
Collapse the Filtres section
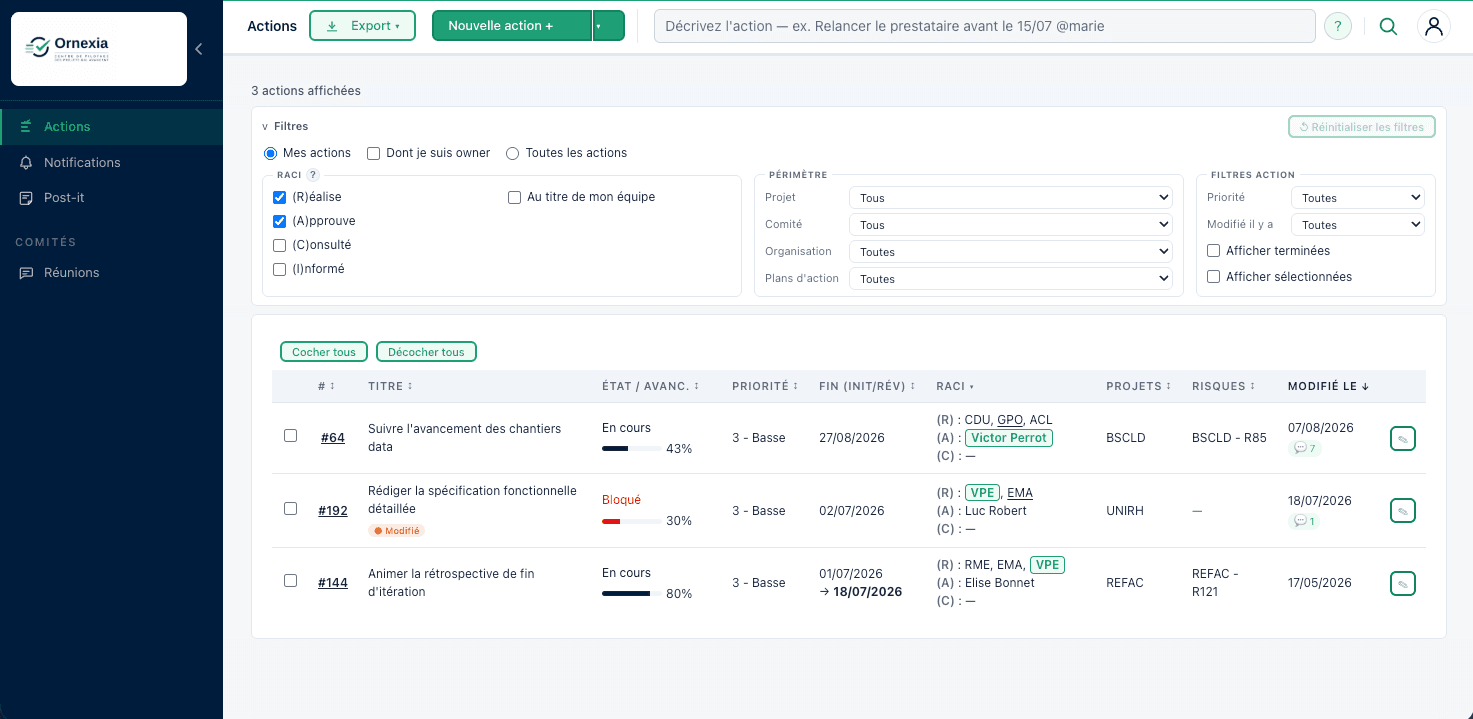pyautogui.click(x=285, y=127)
